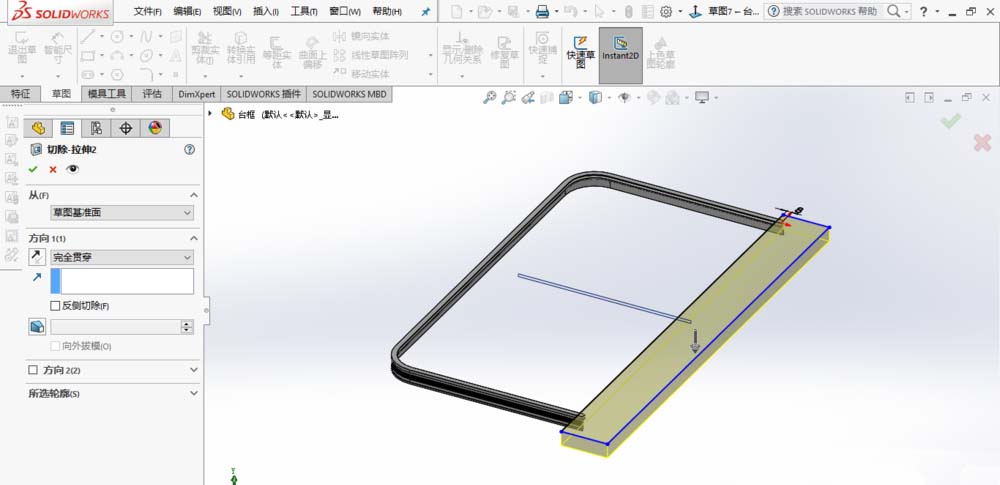Open the options gear icon
Screen dimensions: 1000x485
[x=666, y=11]
